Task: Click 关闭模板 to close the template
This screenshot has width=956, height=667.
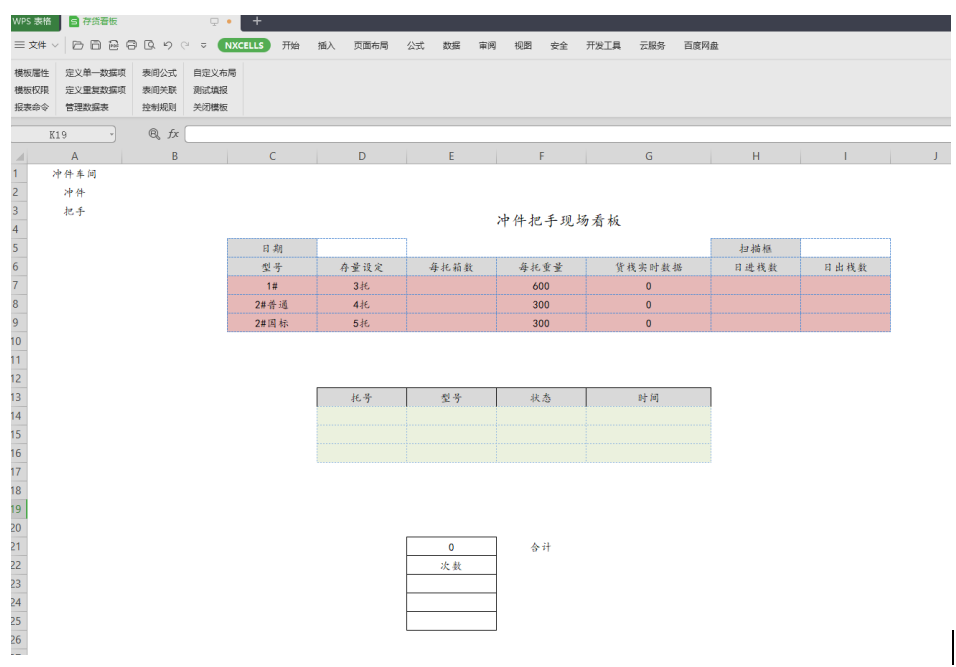Action: coord(210,107)
